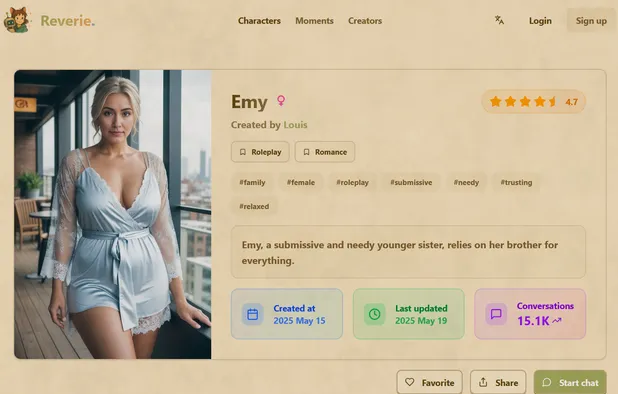Click the calendar icon in Created at card
Screen dimensions: 618x394
253,314
